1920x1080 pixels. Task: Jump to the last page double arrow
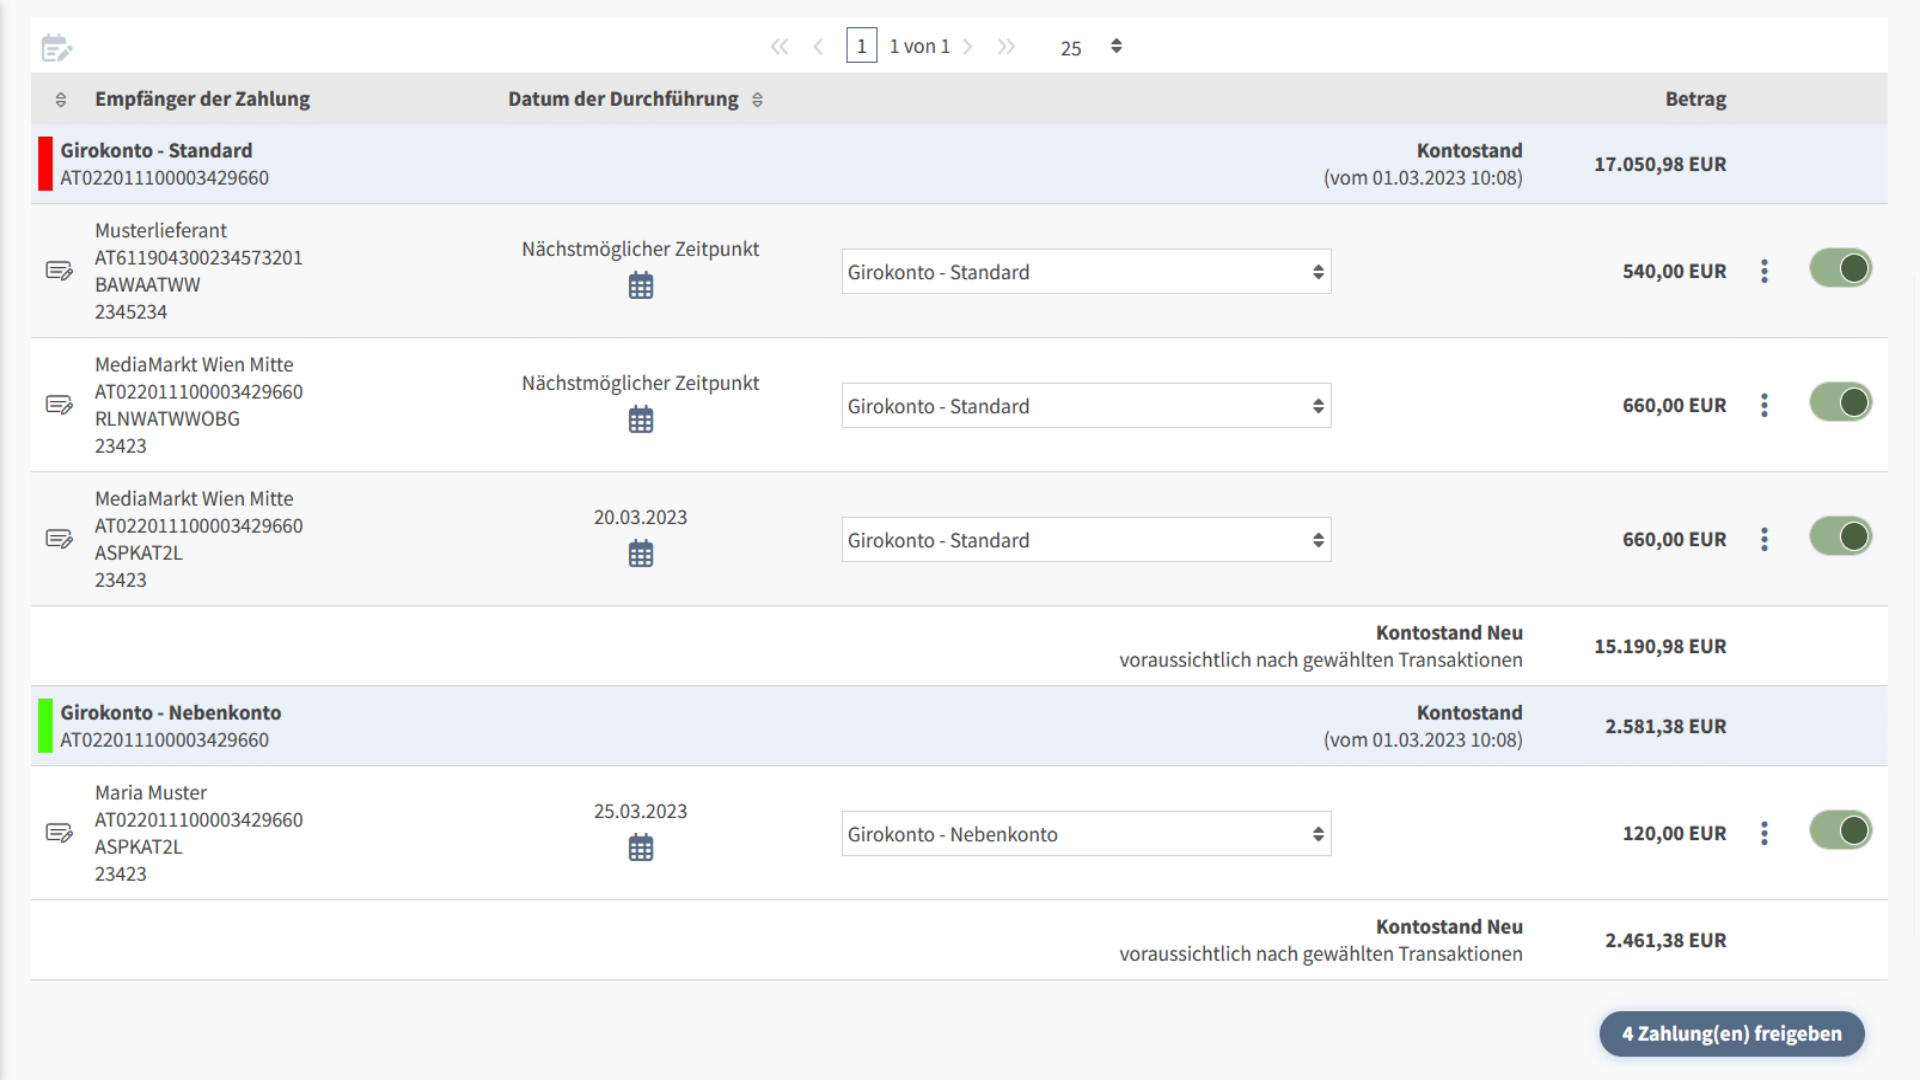(1006, 46)
